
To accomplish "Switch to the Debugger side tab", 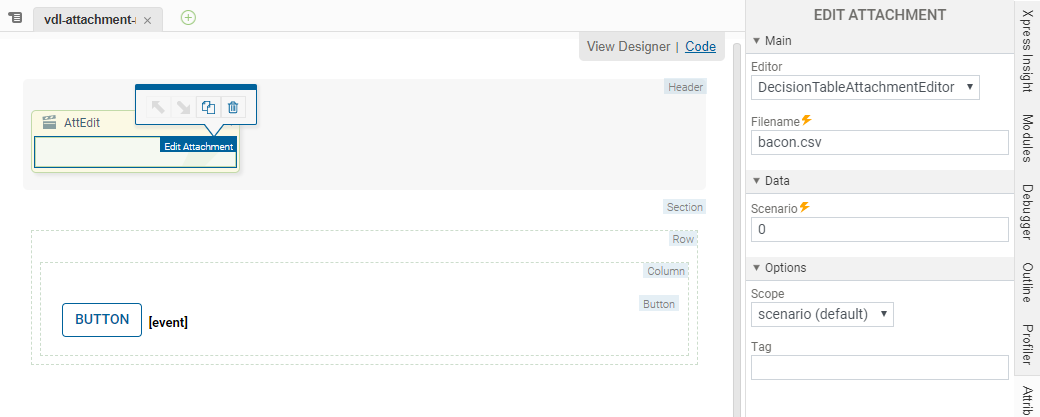I will point(1027,212).
